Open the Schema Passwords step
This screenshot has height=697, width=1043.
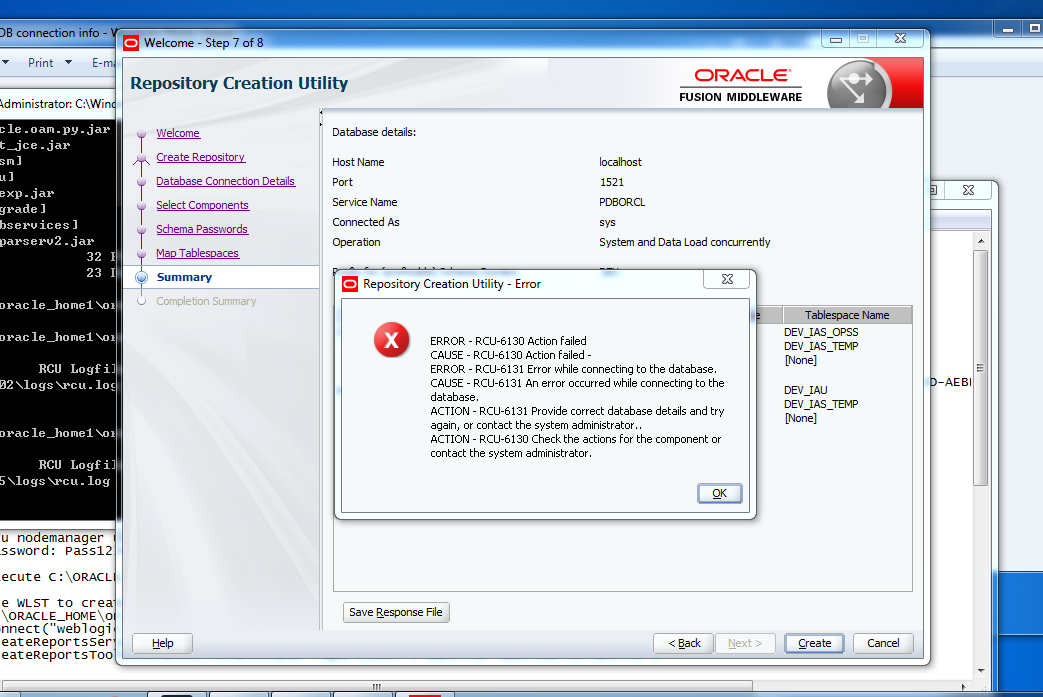click(201, 229)
